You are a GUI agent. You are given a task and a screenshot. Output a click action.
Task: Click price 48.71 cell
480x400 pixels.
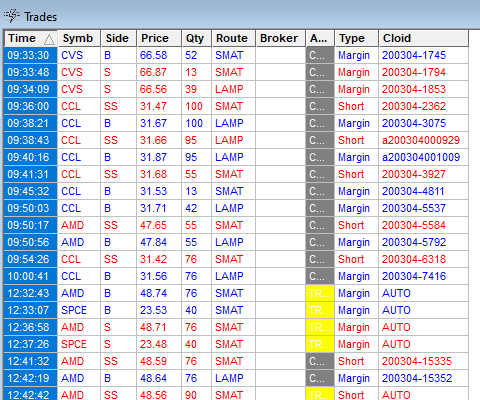pyautogui.click(x=153, y=327)
